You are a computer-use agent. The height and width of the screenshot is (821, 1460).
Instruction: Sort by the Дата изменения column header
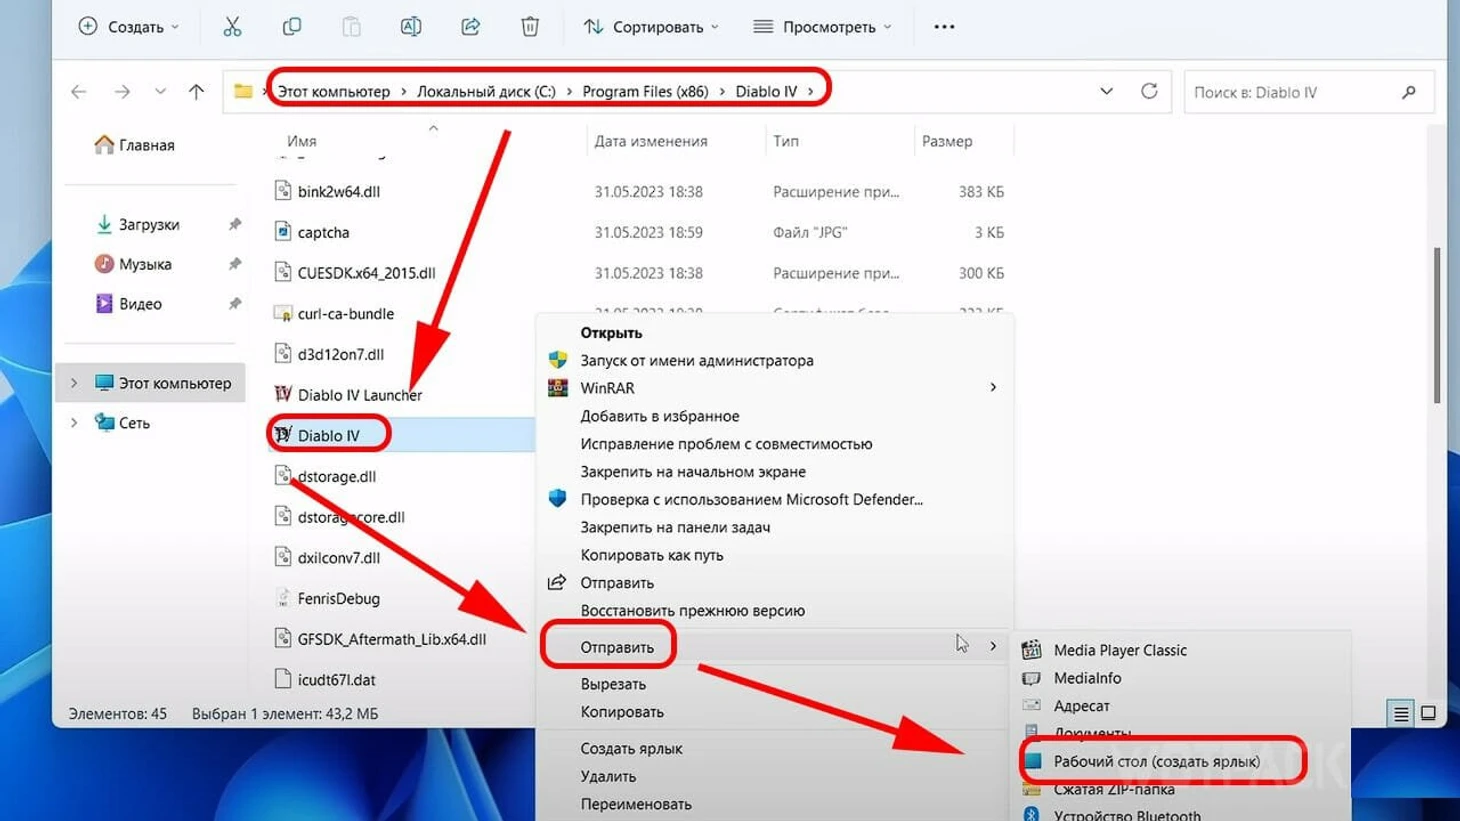650,141
